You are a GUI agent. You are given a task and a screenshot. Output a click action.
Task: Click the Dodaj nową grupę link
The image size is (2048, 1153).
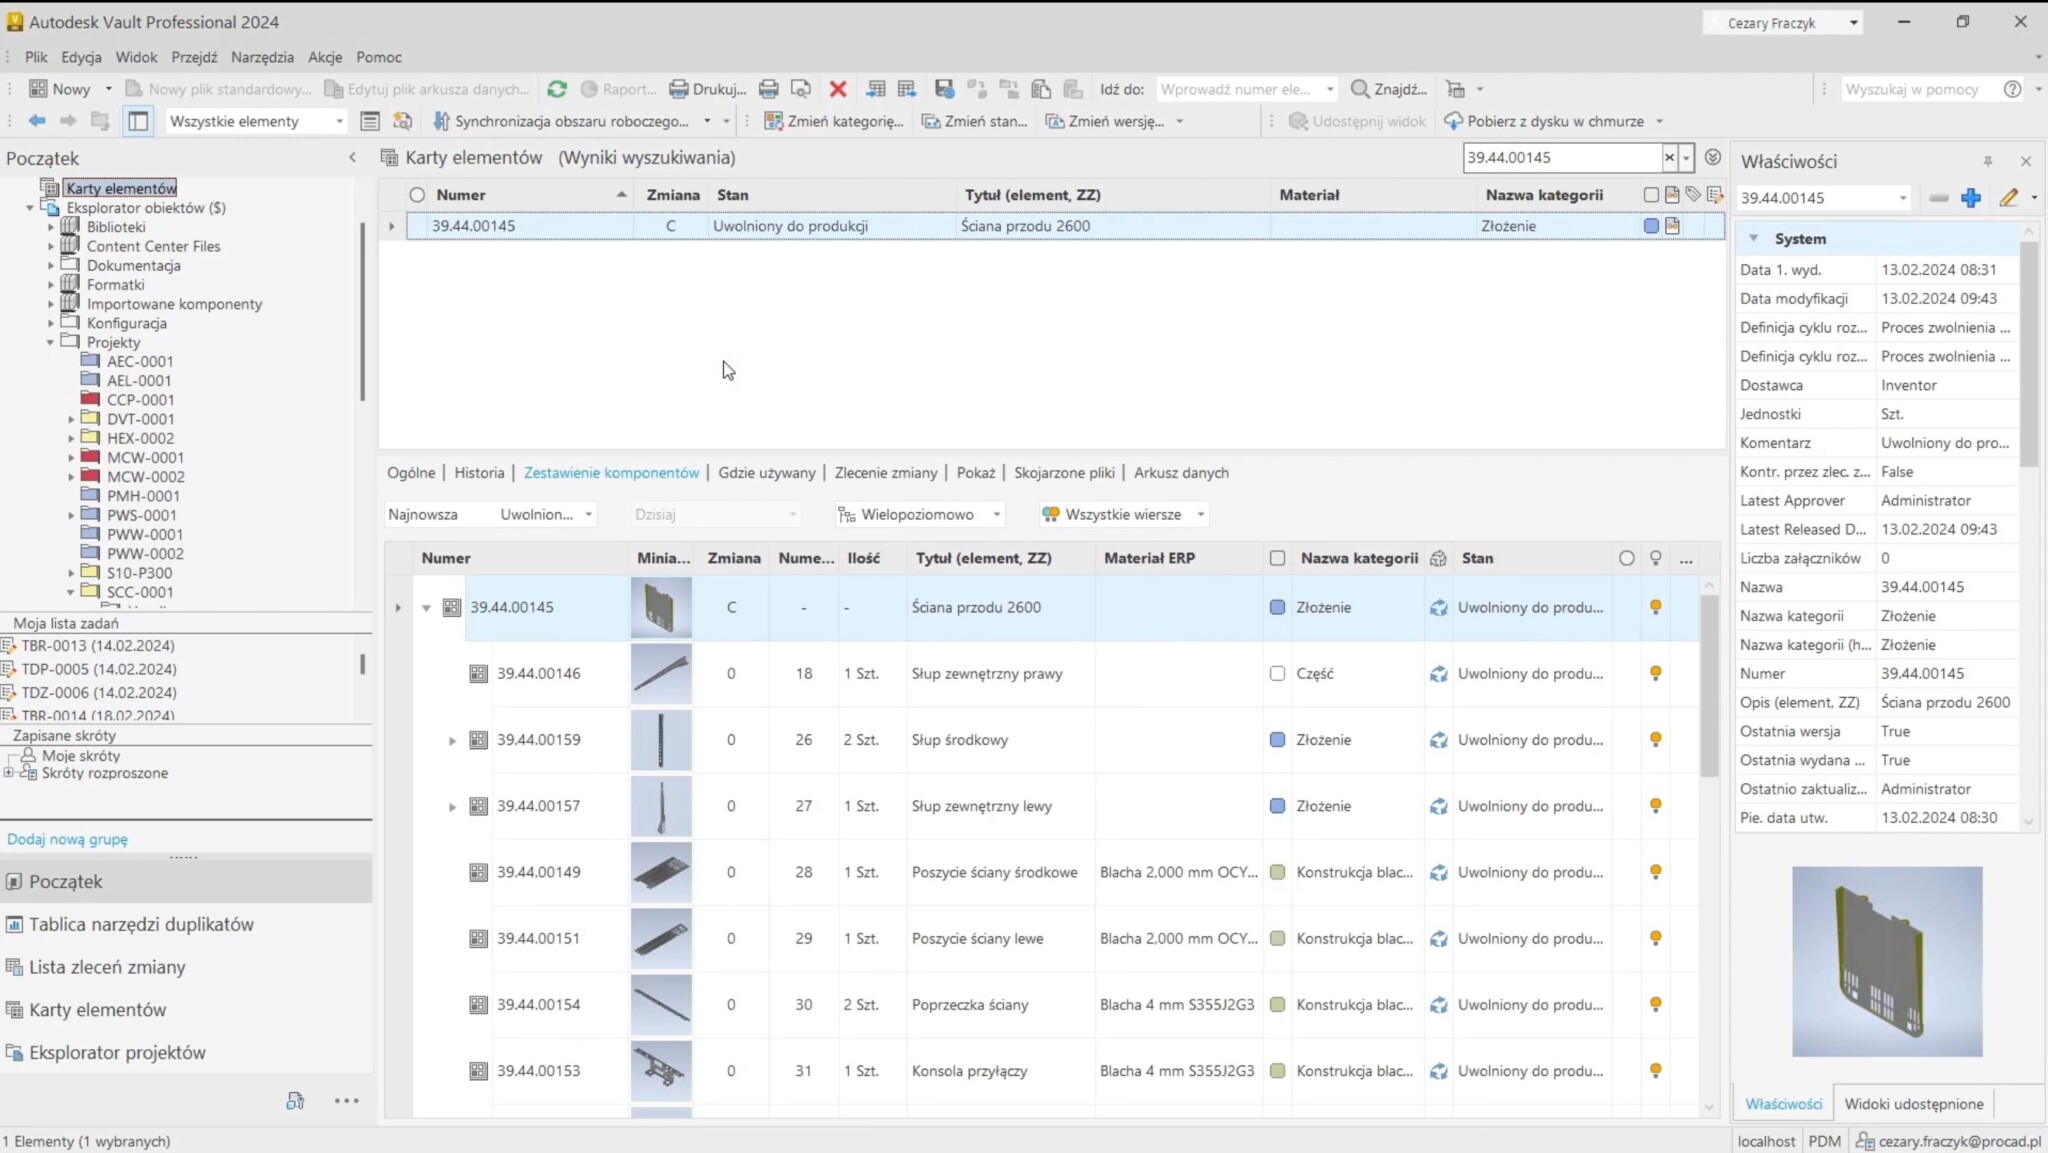tap(67, 839)
